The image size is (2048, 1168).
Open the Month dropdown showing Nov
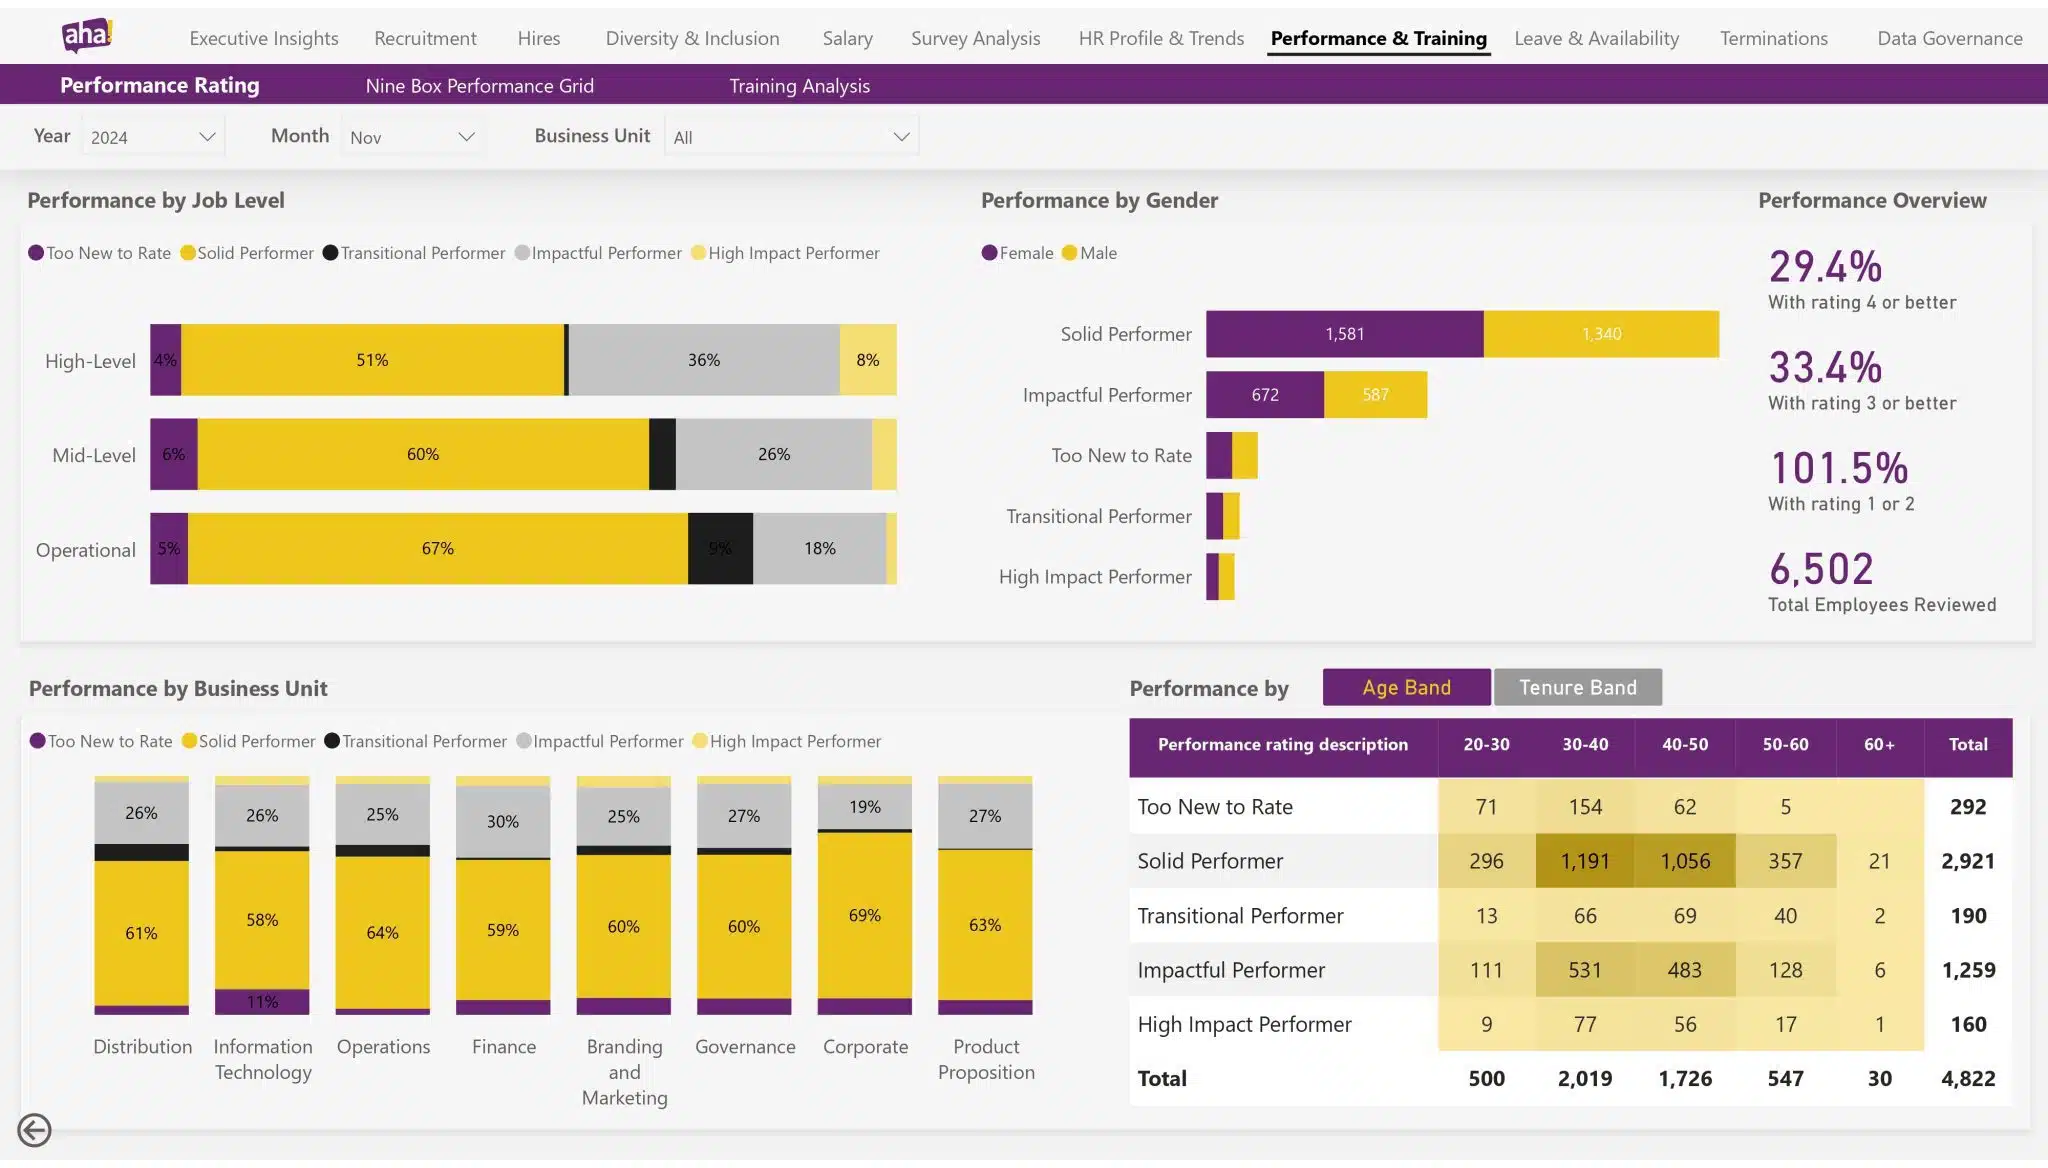412,135
